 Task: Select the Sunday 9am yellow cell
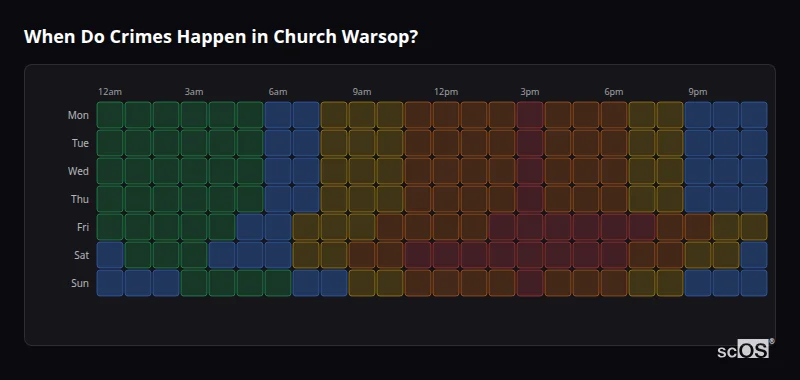[x=362, y=283]
